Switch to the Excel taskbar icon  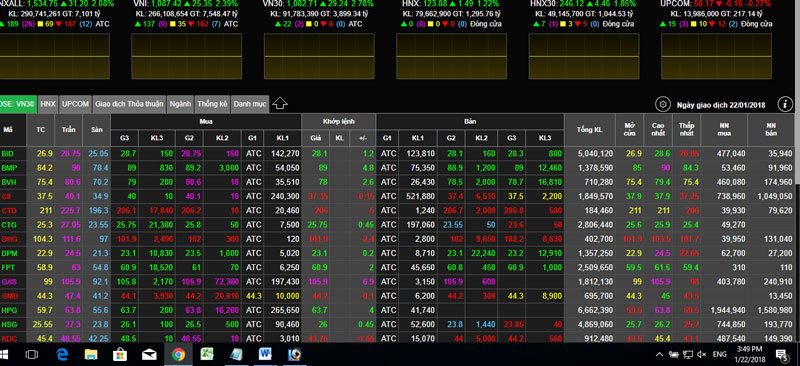coord(207,354)
